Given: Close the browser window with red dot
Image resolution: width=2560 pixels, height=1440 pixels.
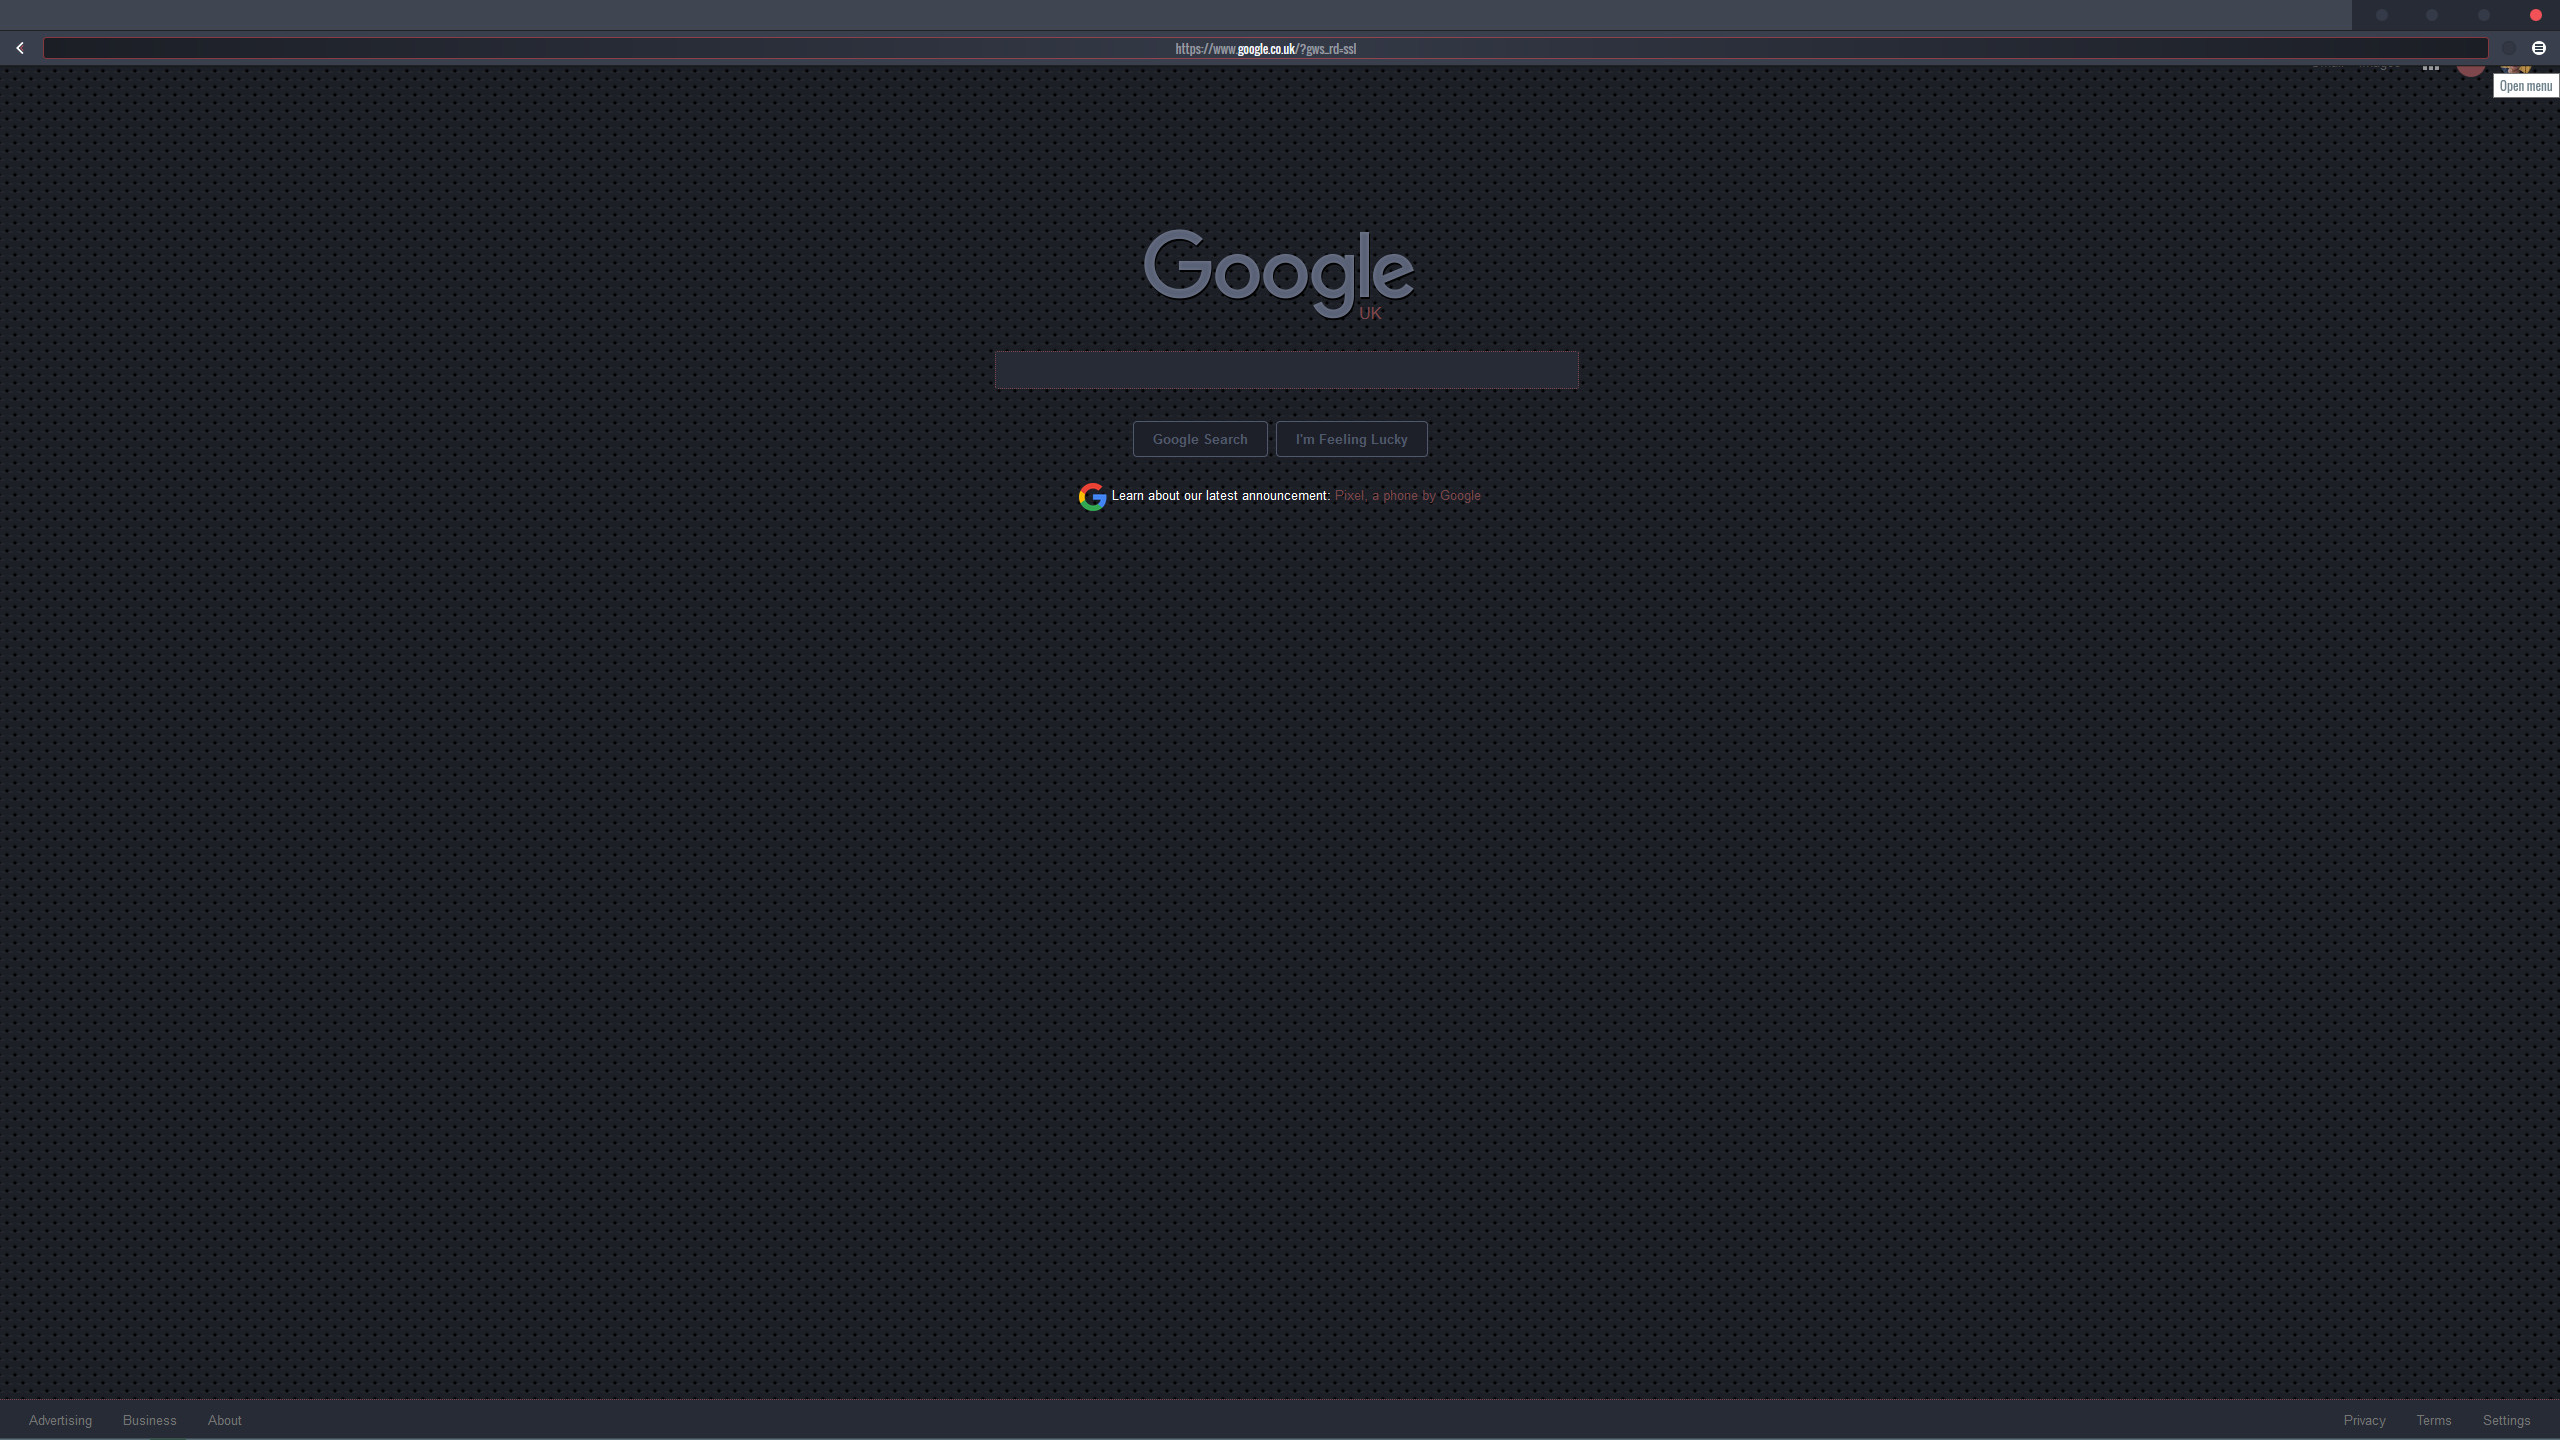Looking at the screenshot, I should [x=2535, y=15].
